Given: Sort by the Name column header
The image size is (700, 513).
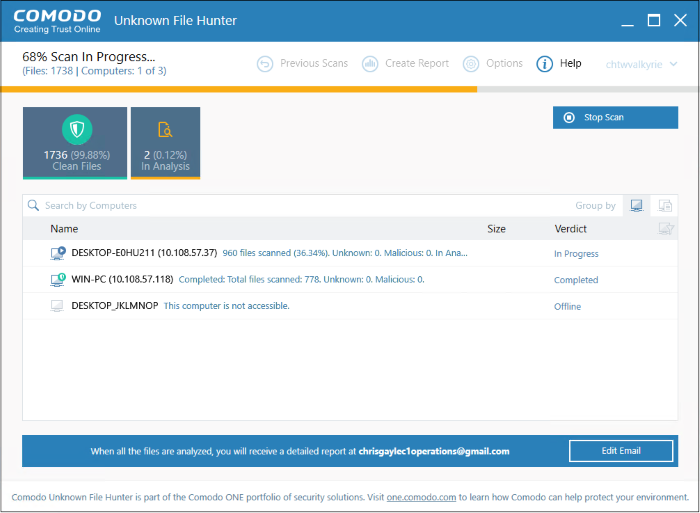Looking at the screenshot, I should click(64, 229).
